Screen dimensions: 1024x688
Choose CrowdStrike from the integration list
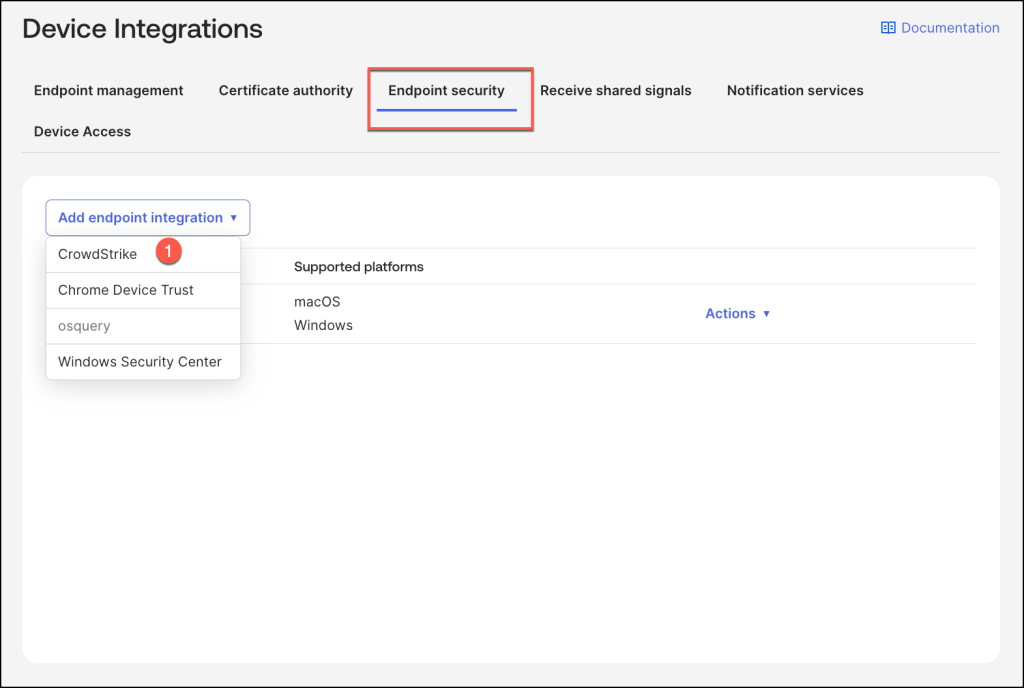pyautogui.click(x=98, y=254)
